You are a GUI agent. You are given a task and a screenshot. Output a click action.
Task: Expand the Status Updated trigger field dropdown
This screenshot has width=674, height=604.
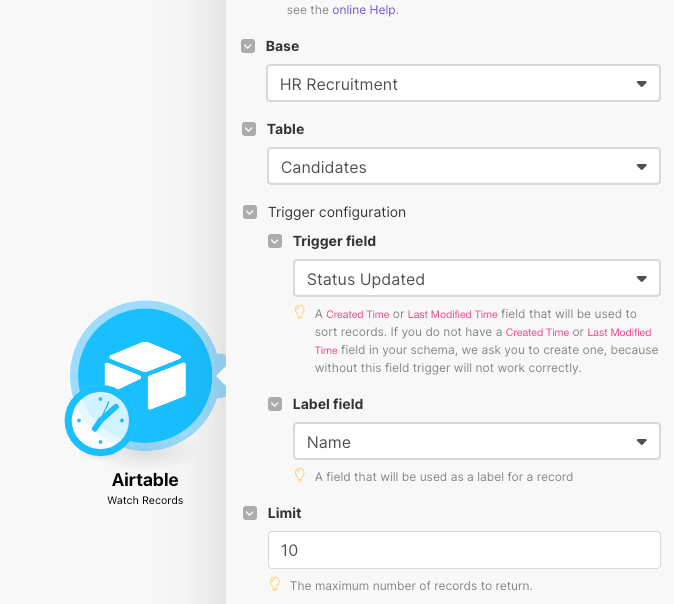(x=476, y=279)
